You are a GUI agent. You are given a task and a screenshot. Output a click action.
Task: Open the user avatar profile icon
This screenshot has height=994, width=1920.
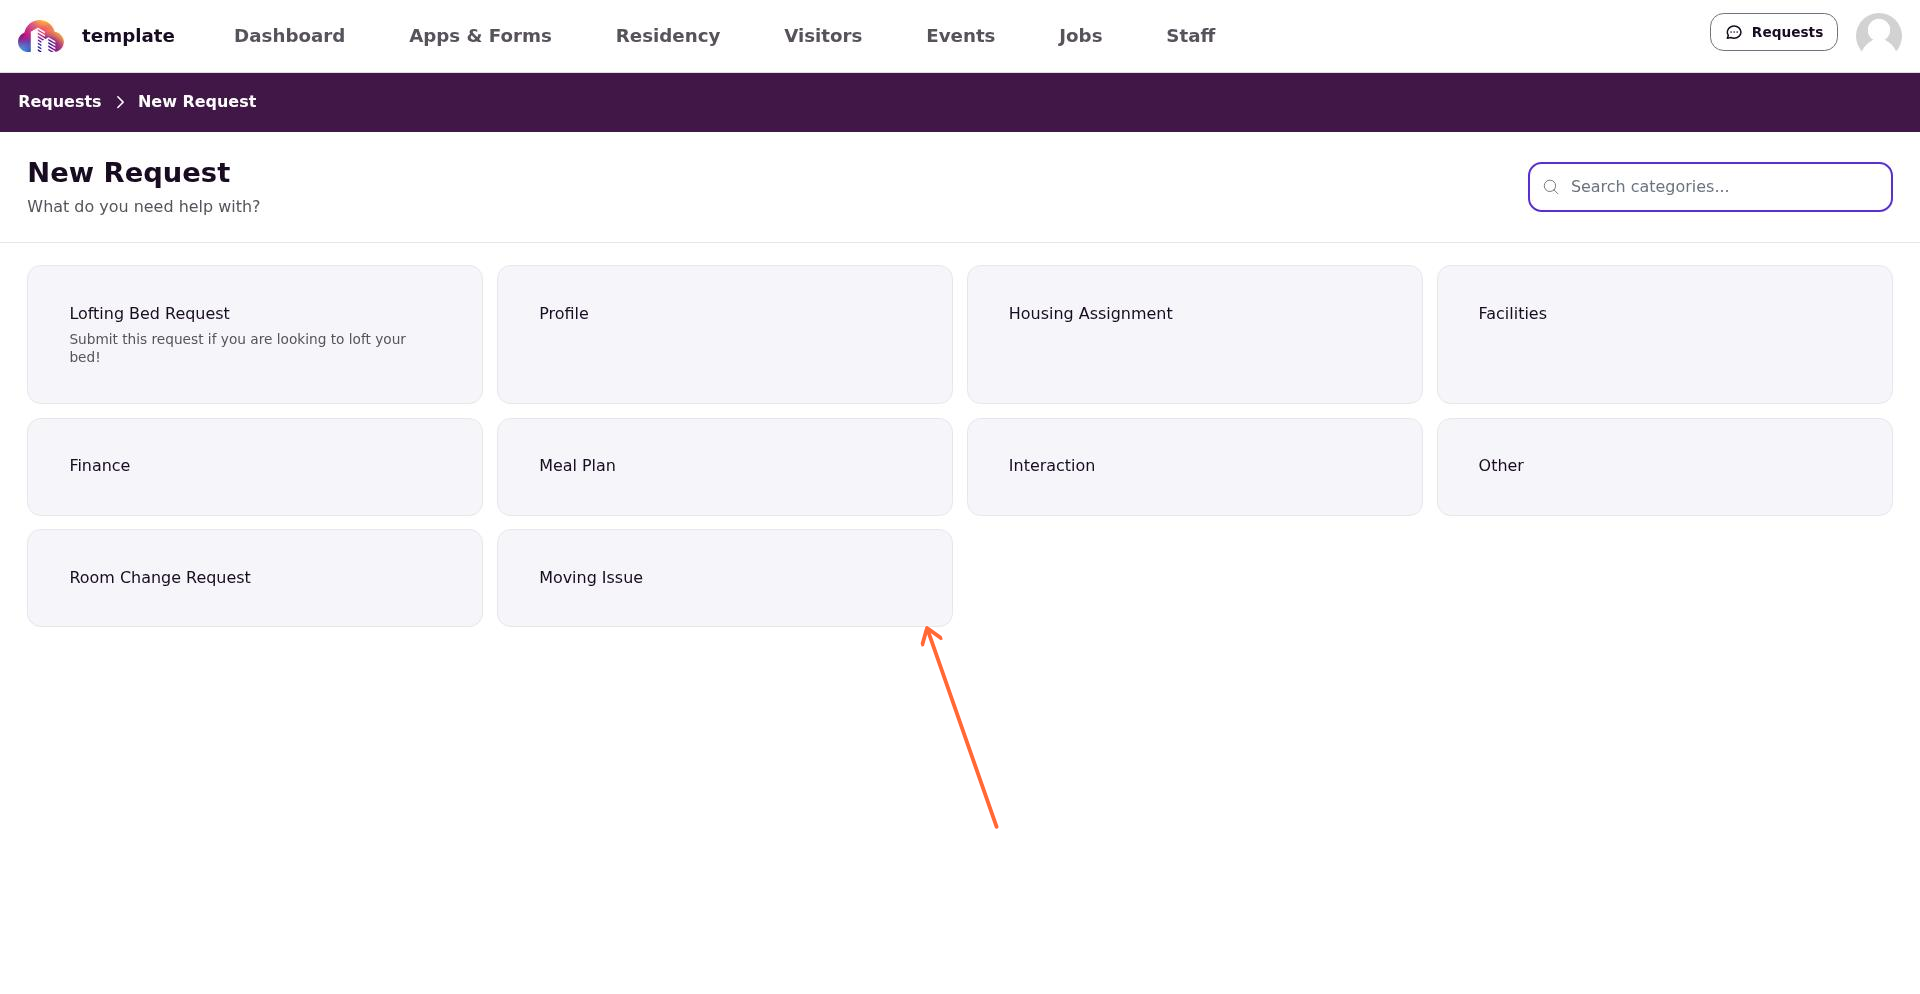pos(1878,36)
